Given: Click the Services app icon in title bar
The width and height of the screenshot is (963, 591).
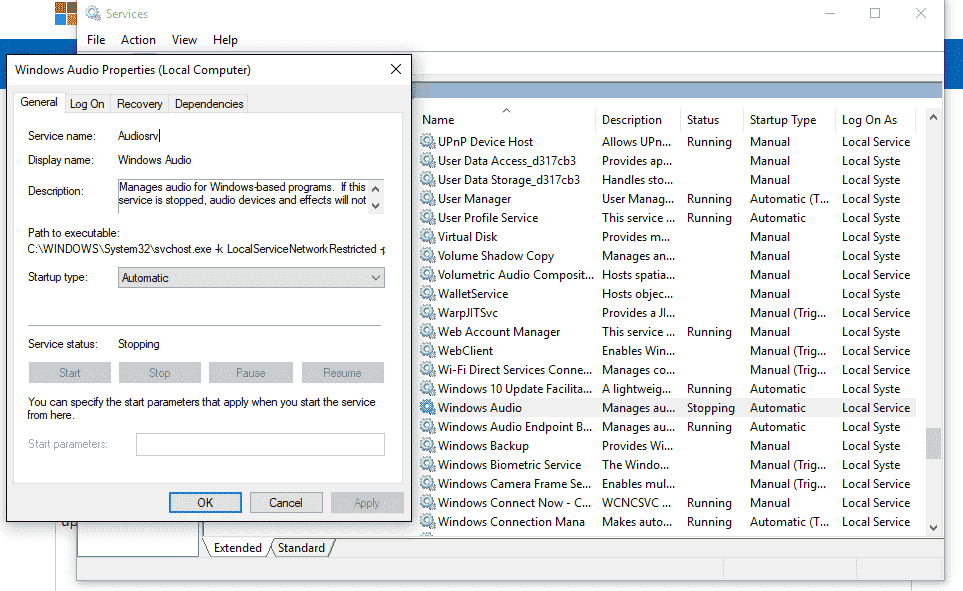Looking at the screenshot, I should [93, 14].
